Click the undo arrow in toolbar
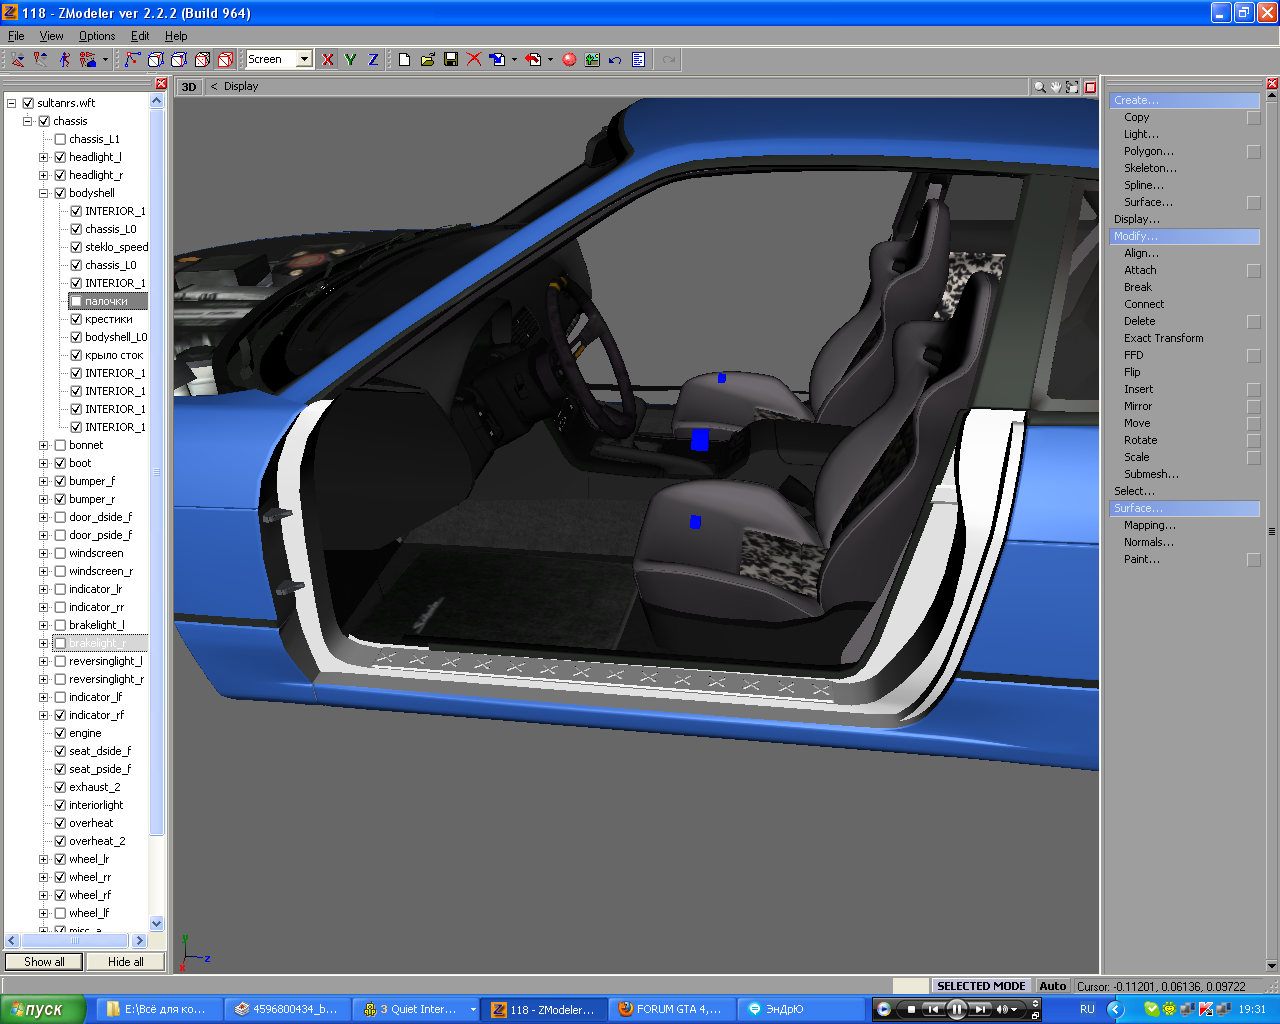This screenshot has width=1280, height=1024. click(615, 60)
